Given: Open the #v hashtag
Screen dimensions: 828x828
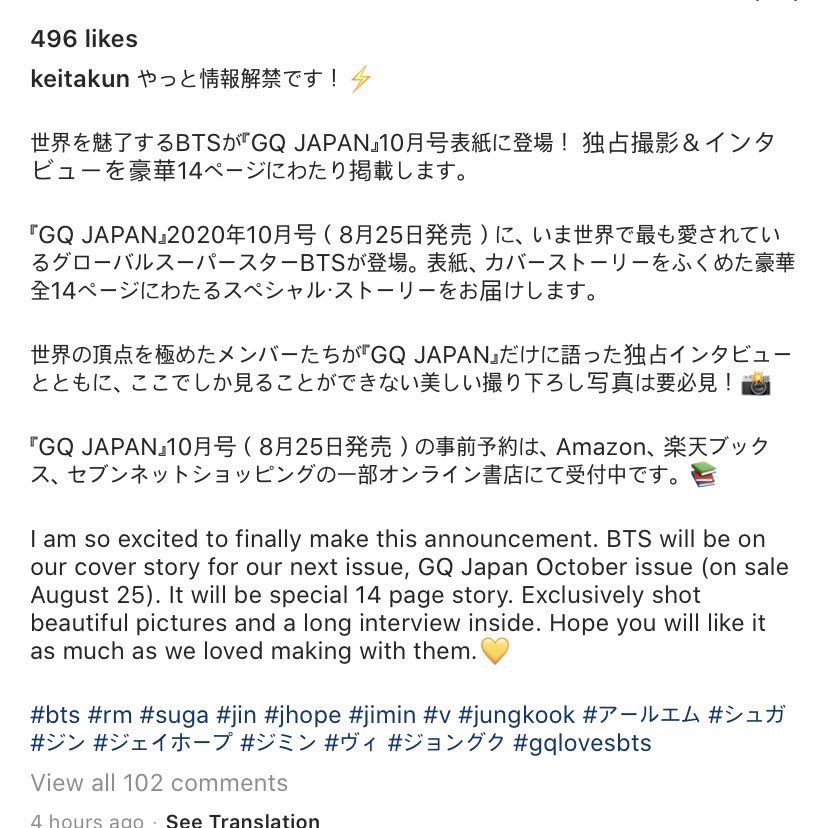Looking at the screenshot, I should click(437, 715).
